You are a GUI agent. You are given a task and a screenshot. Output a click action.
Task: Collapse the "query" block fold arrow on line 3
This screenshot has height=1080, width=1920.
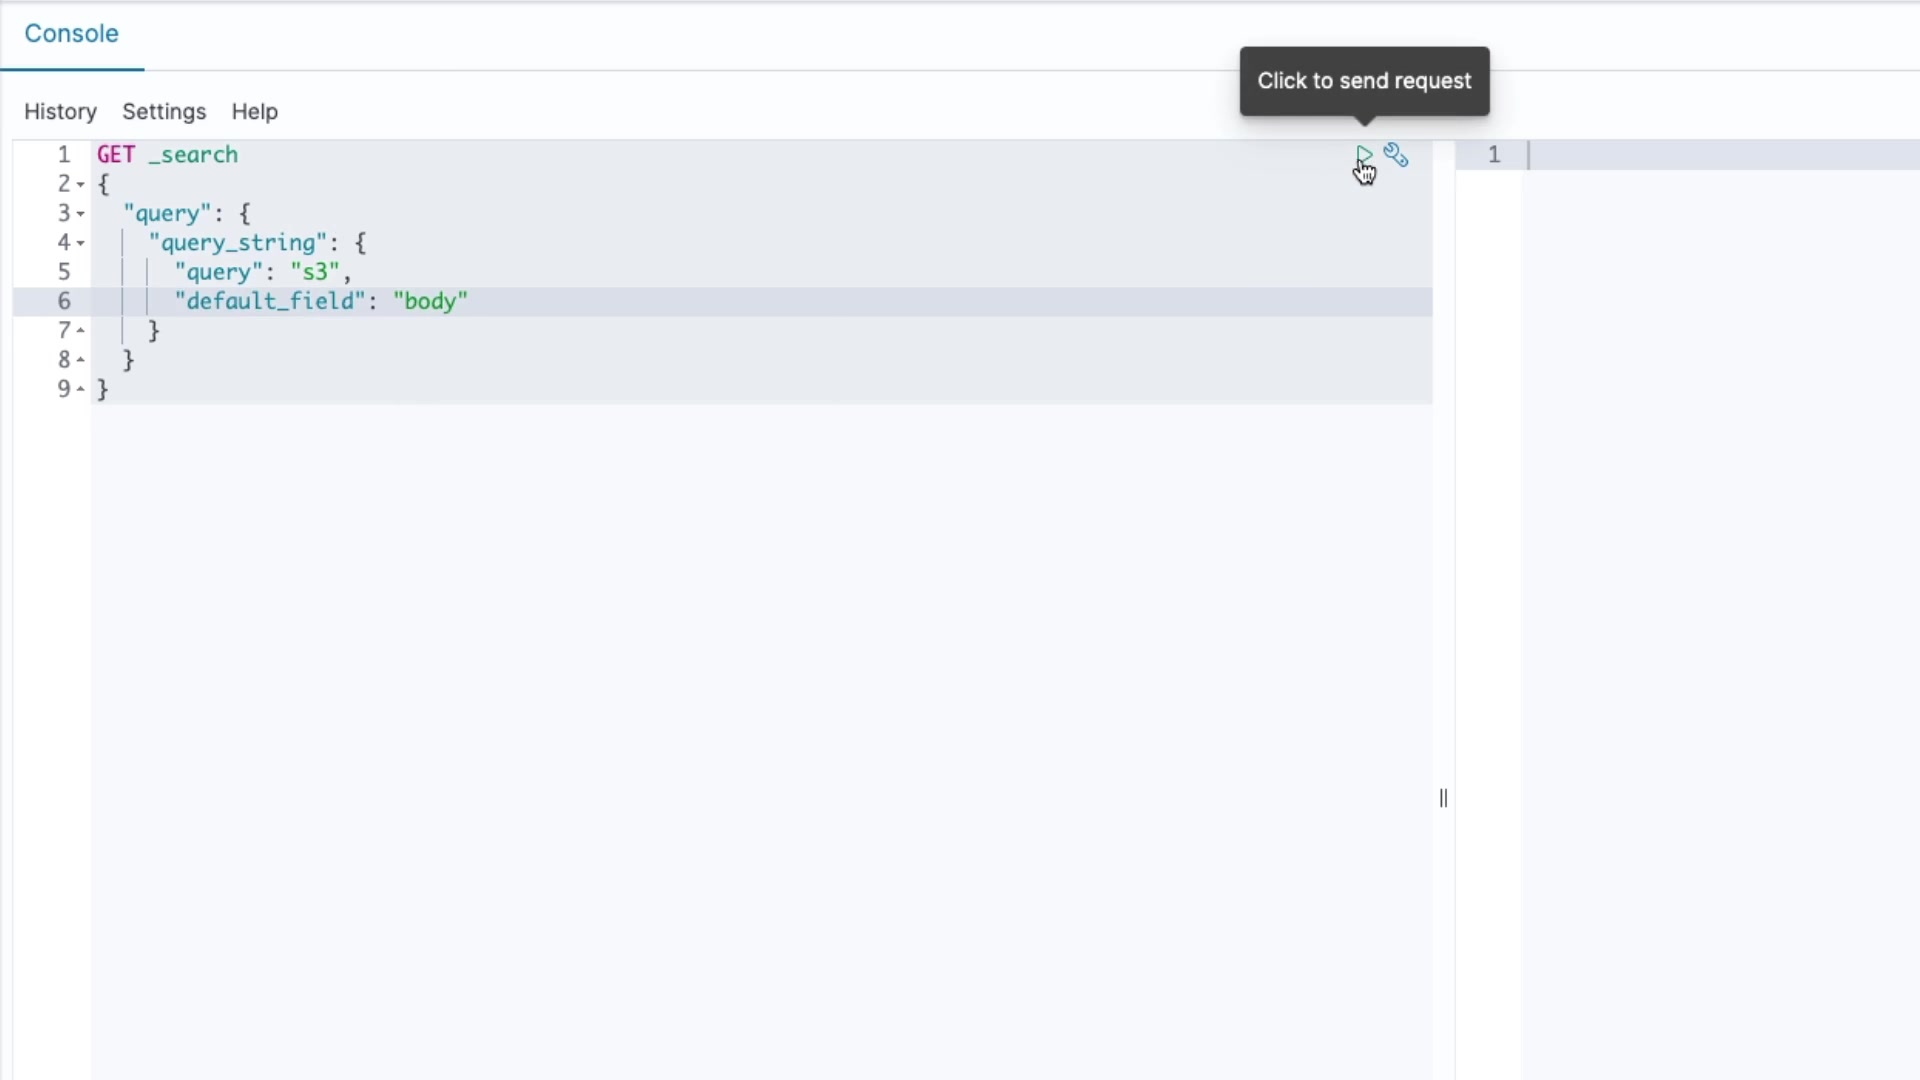click(x=80, y=214)
